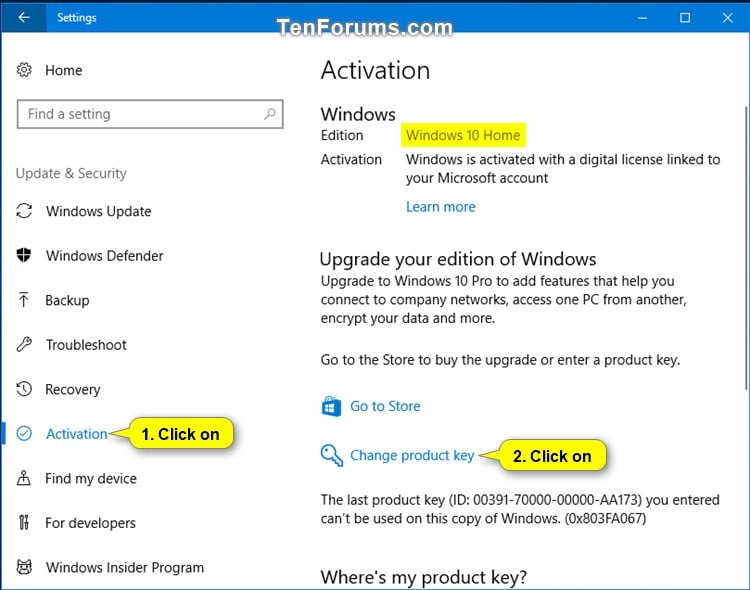
Task: Select Troubleshoot in the sidebar
Action: coord(86,345)
